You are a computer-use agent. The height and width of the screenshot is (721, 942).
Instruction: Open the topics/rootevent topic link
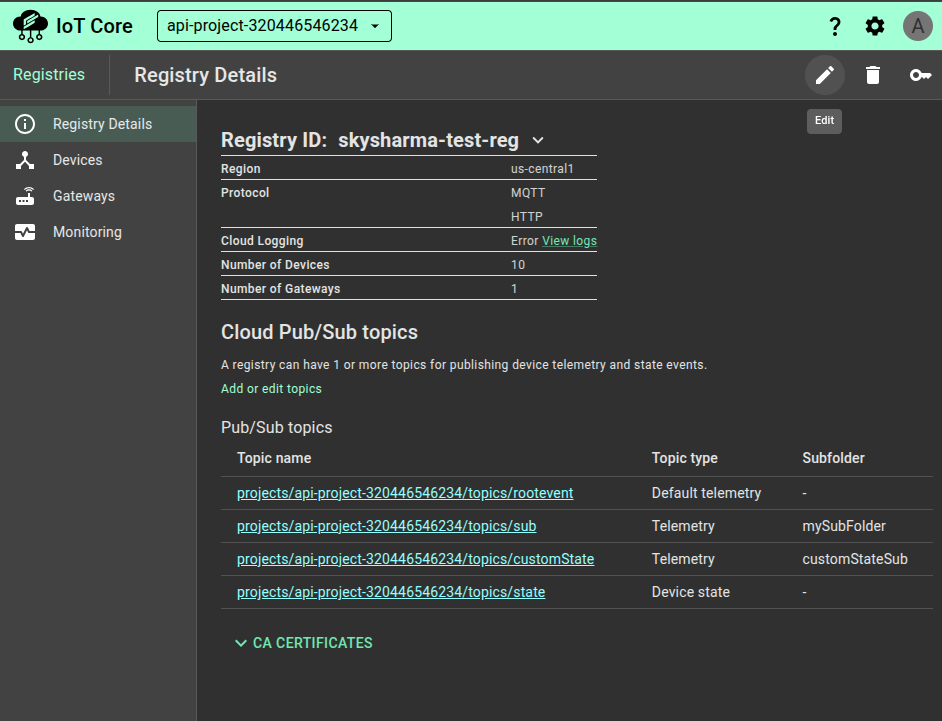(x=405, y=493)
